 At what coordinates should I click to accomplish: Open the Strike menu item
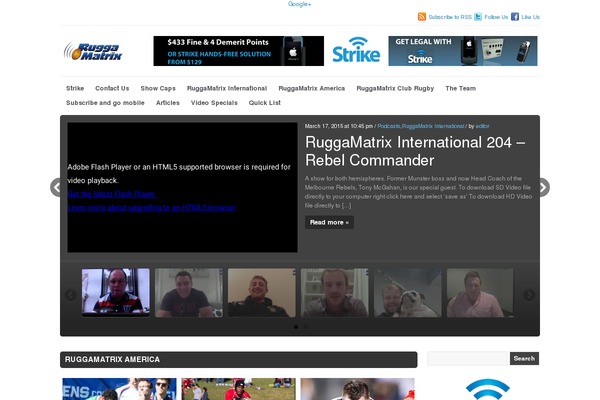75,88
